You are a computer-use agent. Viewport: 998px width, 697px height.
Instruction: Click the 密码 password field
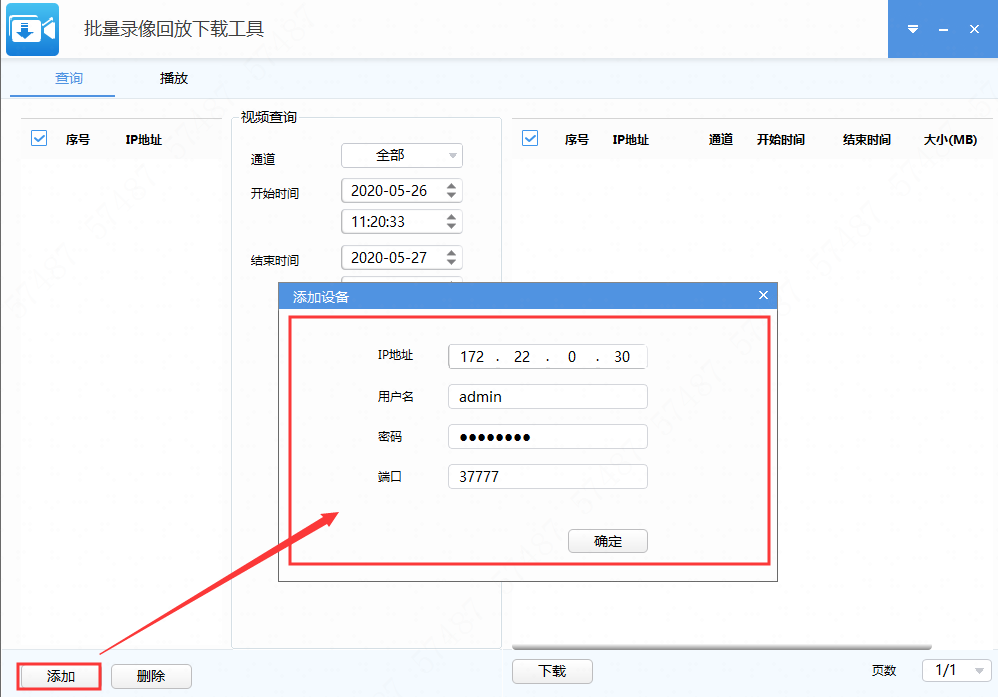click(x=548, y=437)
